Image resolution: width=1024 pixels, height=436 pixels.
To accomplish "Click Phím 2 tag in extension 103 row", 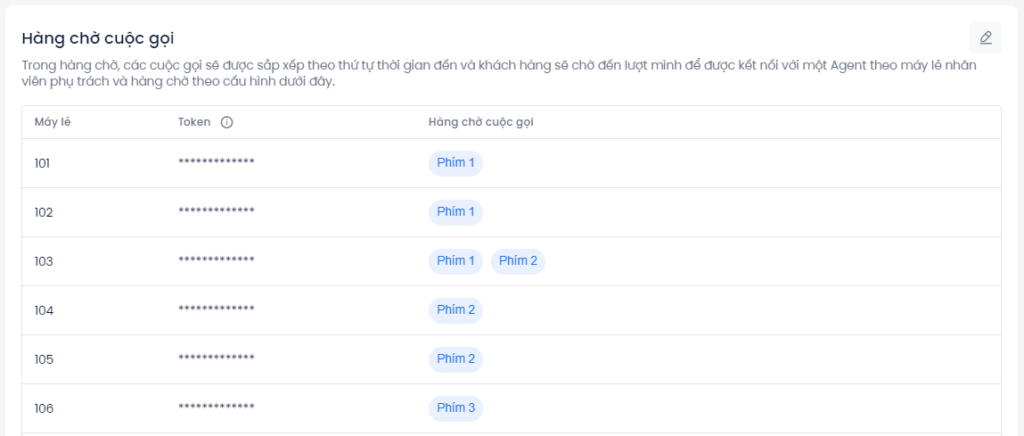I will coord(518,261).
